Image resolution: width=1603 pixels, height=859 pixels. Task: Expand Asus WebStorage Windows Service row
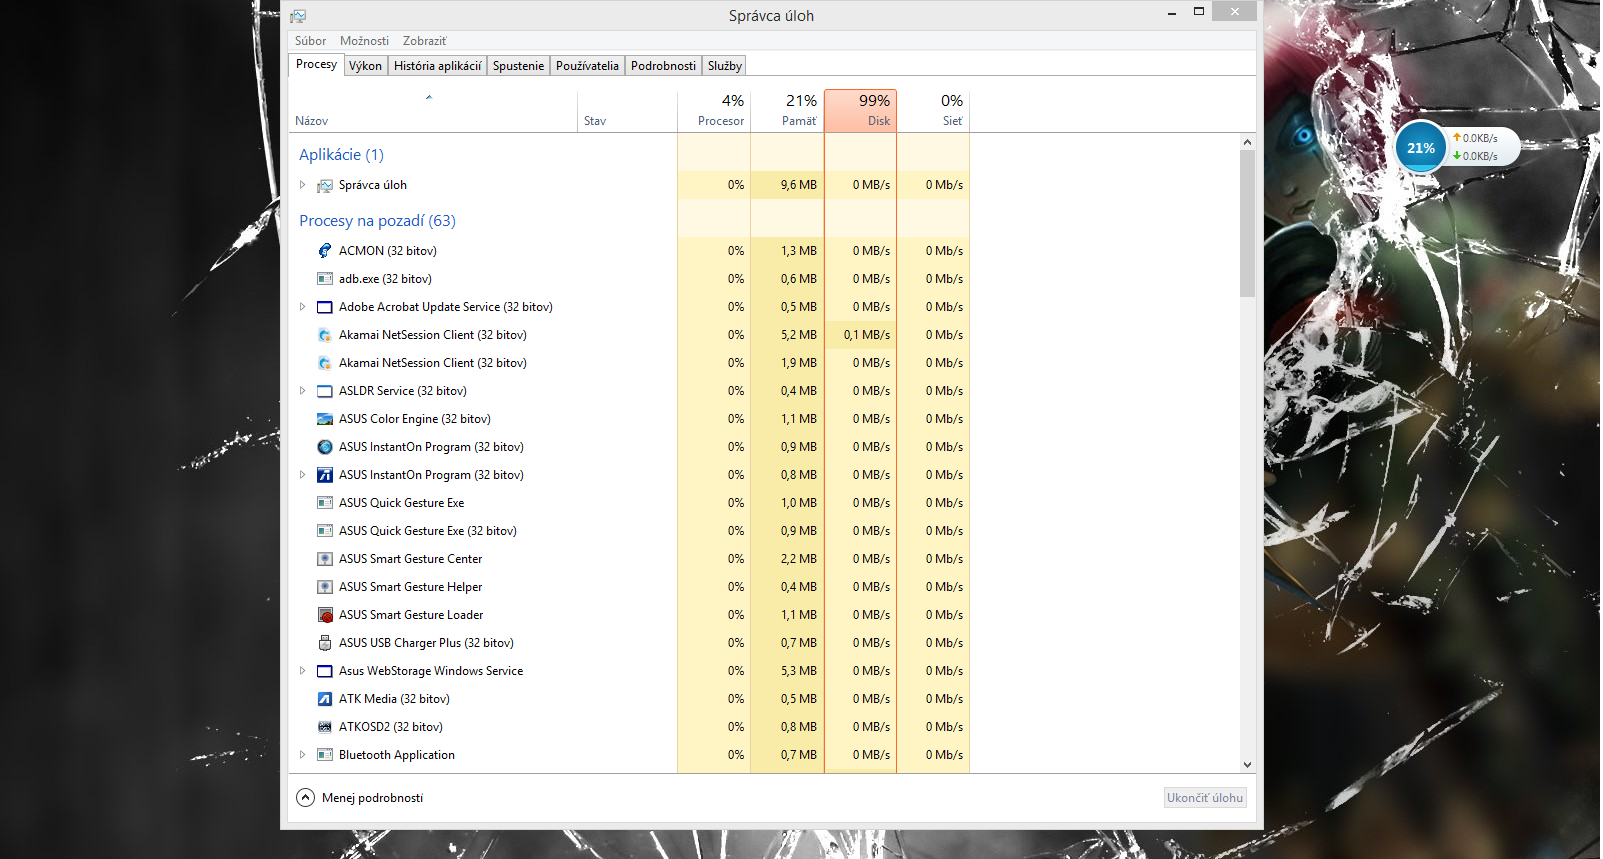(303, 671)
